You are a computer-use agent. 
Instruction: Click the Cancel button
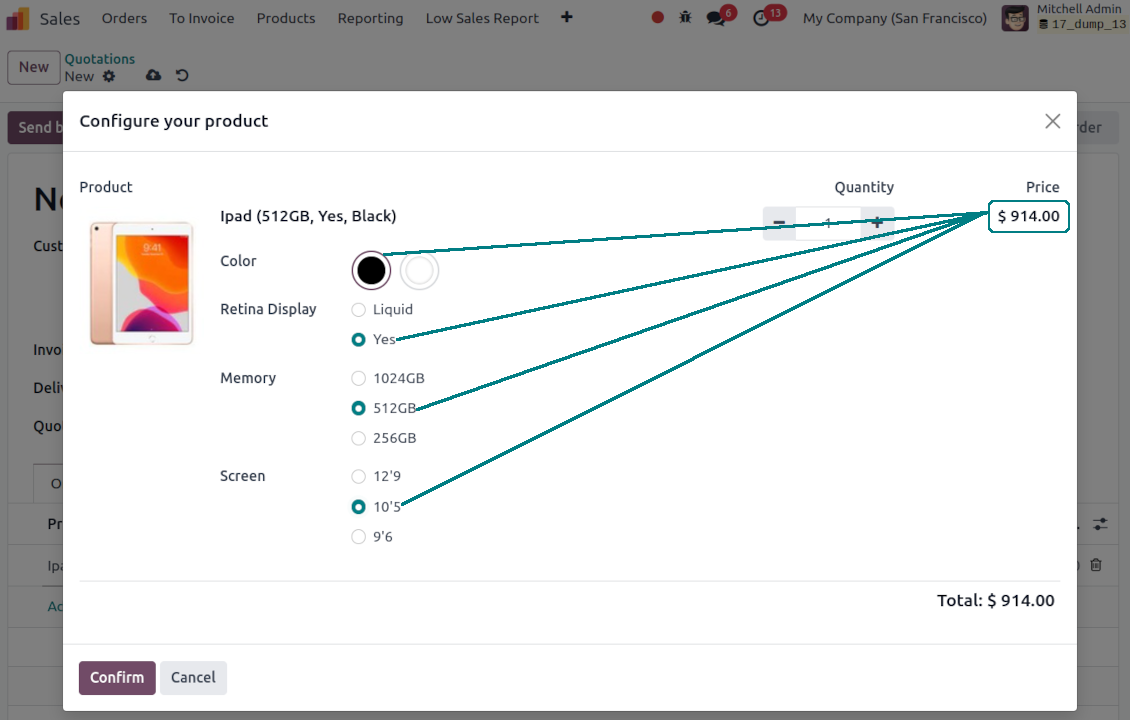click(193, 677)
